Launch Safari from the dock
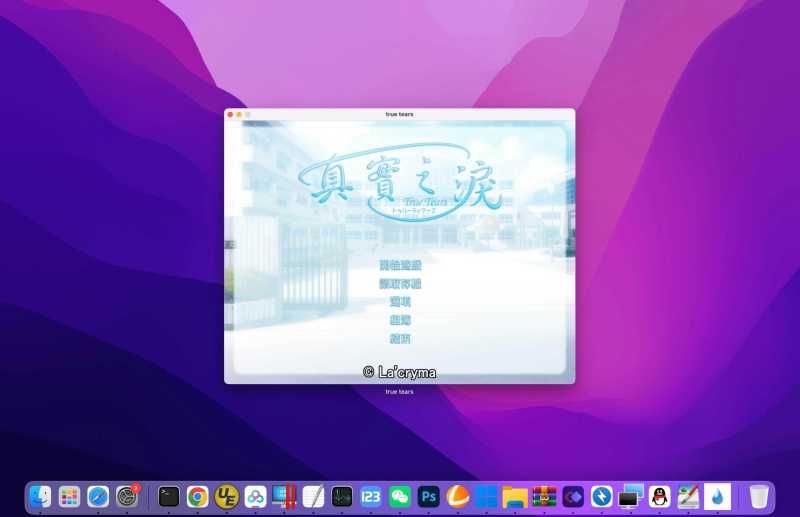 (x=98, y=497)
